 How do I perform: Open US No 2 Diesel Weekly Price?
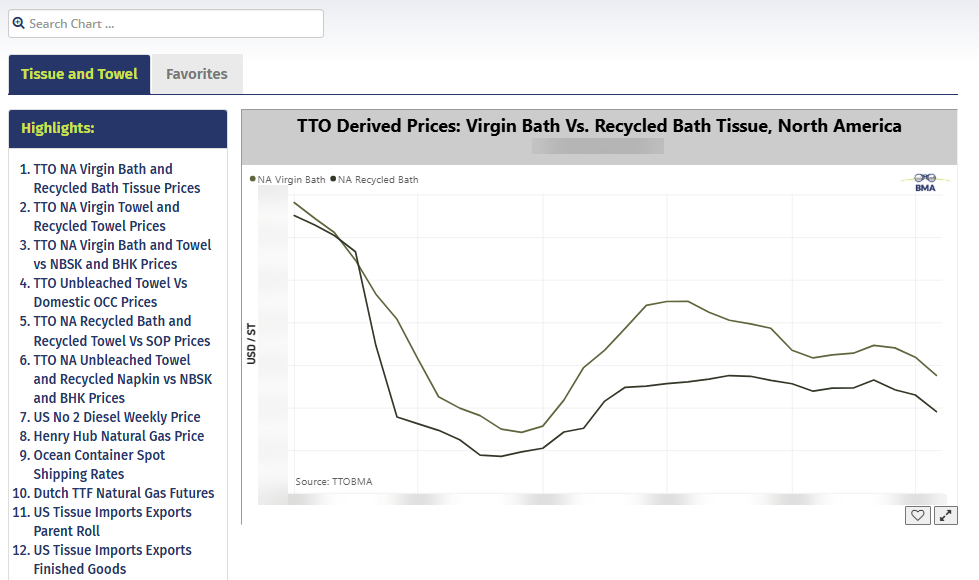pos(116,417)
